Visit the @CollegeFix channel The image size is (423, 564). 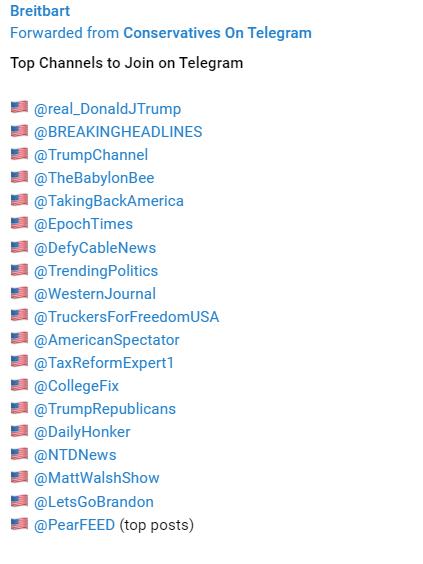tap(76, 386)
